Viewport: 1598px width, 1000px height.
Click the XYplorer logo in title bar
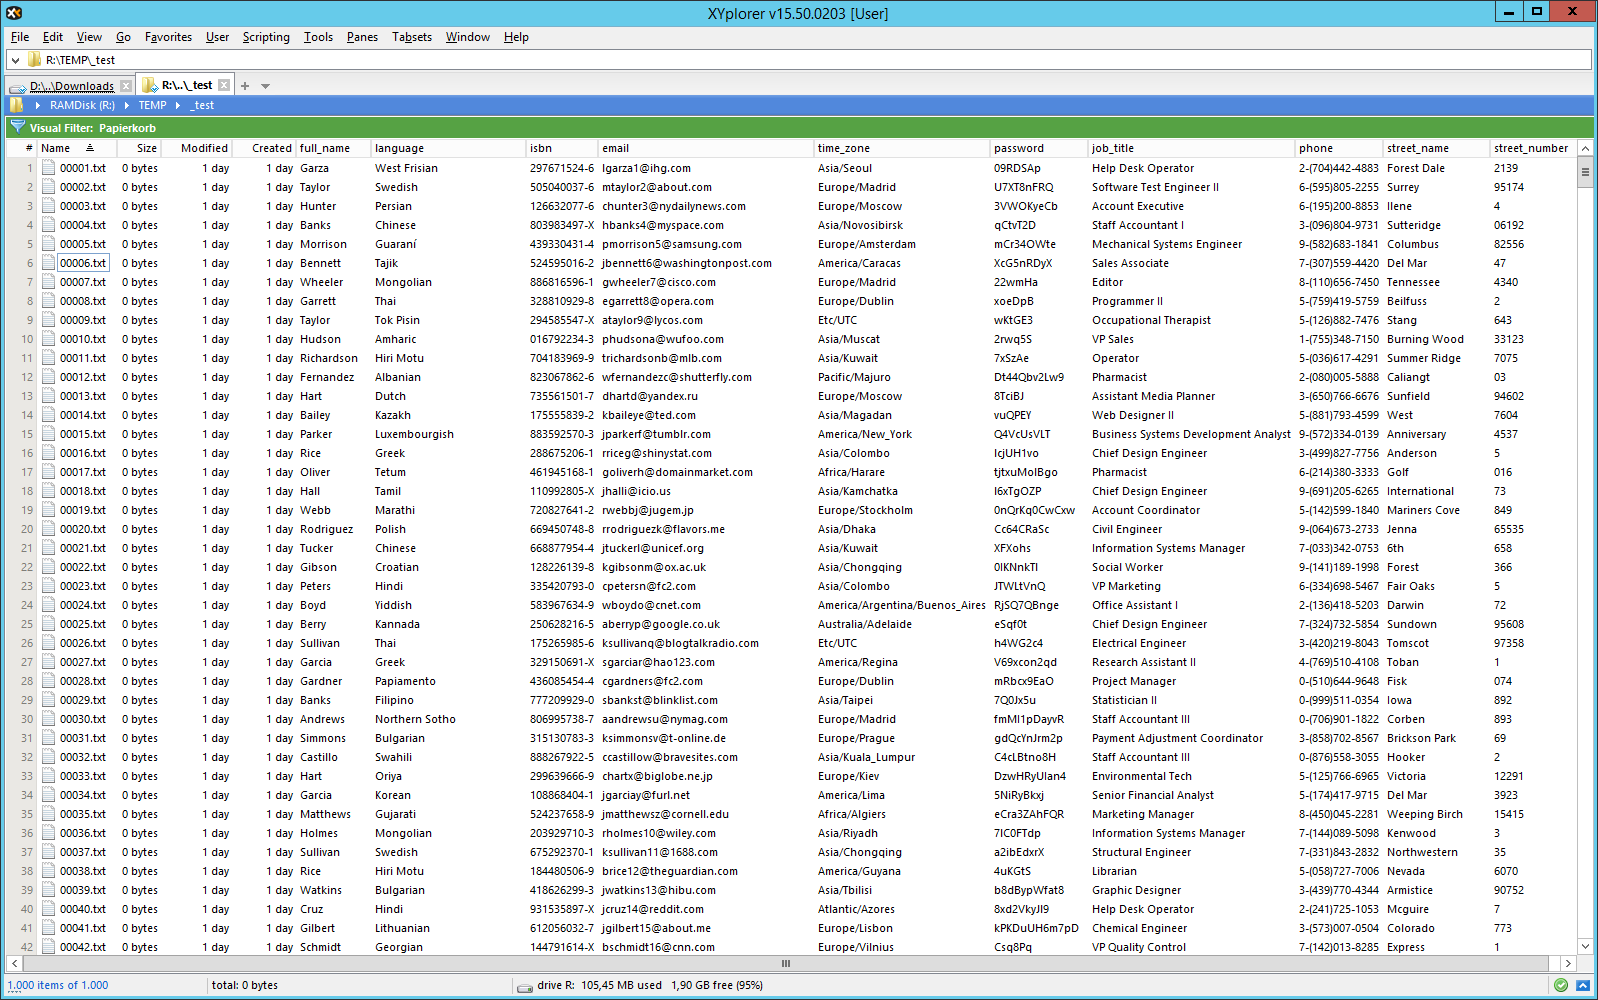14,13
